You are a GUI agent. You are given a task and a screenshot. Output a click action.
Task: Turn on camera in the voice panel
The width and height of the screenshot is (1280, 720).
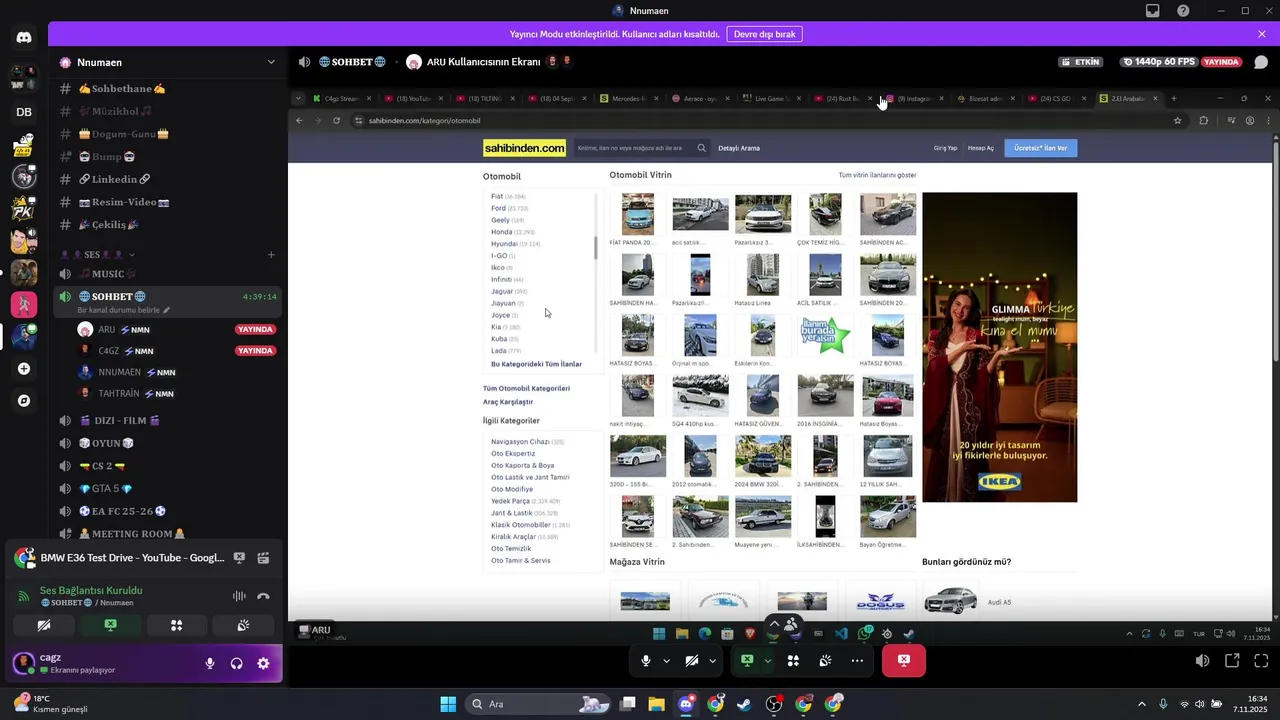click(44, 625)
